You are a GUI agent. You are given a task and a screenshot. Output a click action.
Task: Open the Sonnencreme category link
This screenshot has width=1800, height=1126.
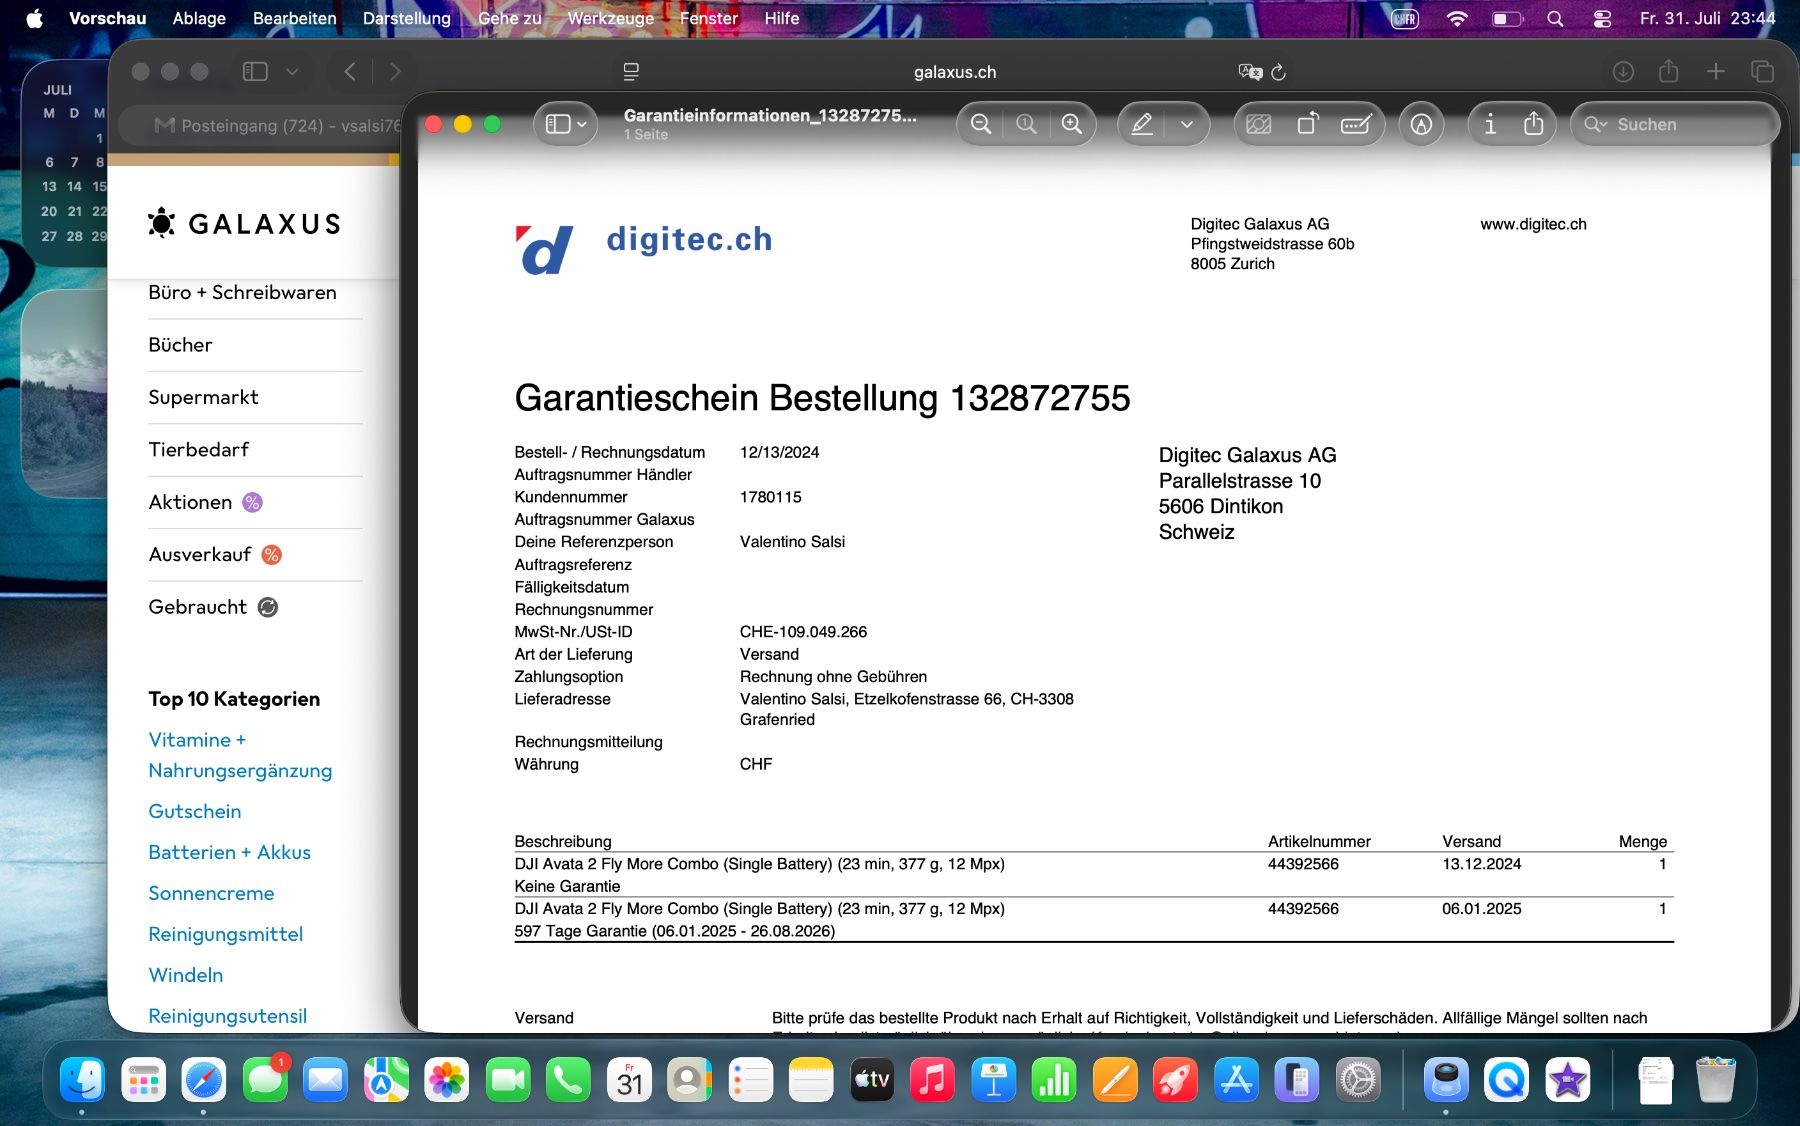(211, 893)
